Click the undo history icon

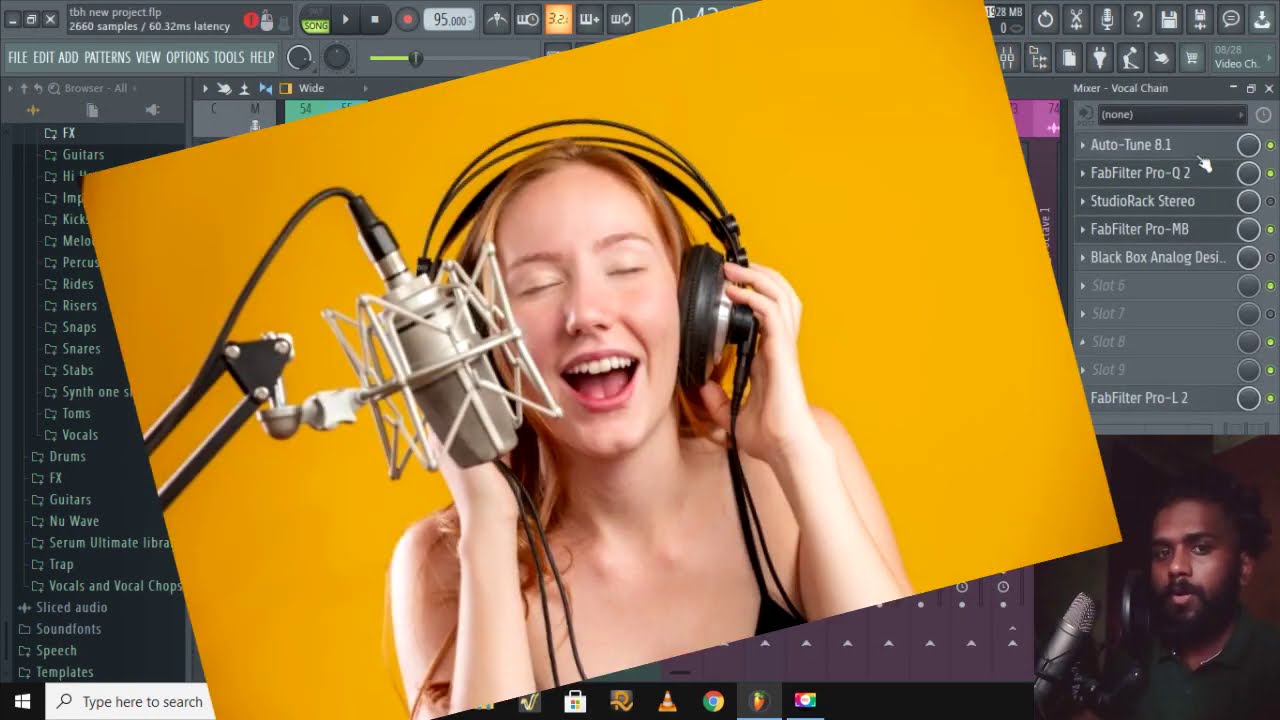point(1045,19)
